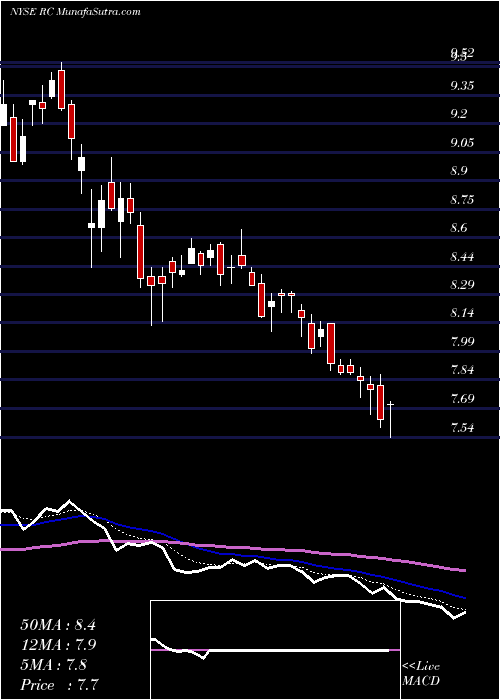The width and height of the screenshot is (500, 700).
Task: Click the 7.84 price axis label
Action: pos(464,370)
